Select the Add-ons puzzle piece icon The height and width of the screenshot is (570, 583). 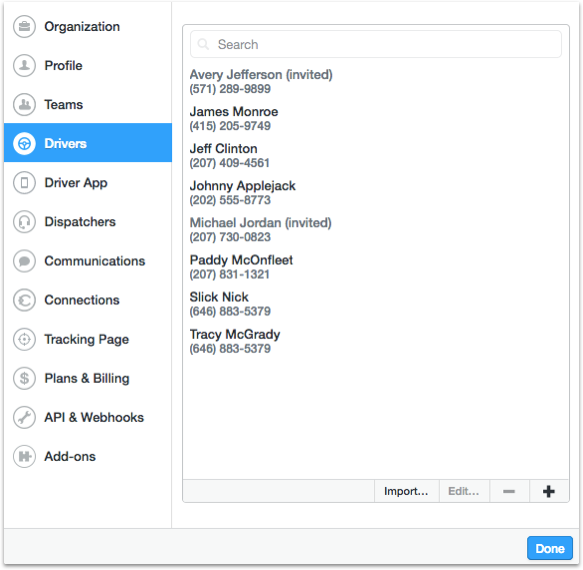click(x=24, y=457)
